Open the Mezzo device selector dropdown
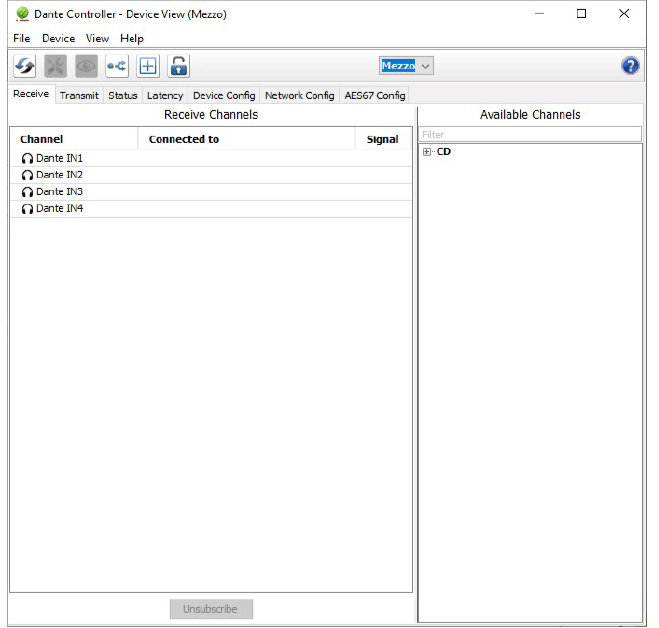The image size is (659, 628). (406, 66)
